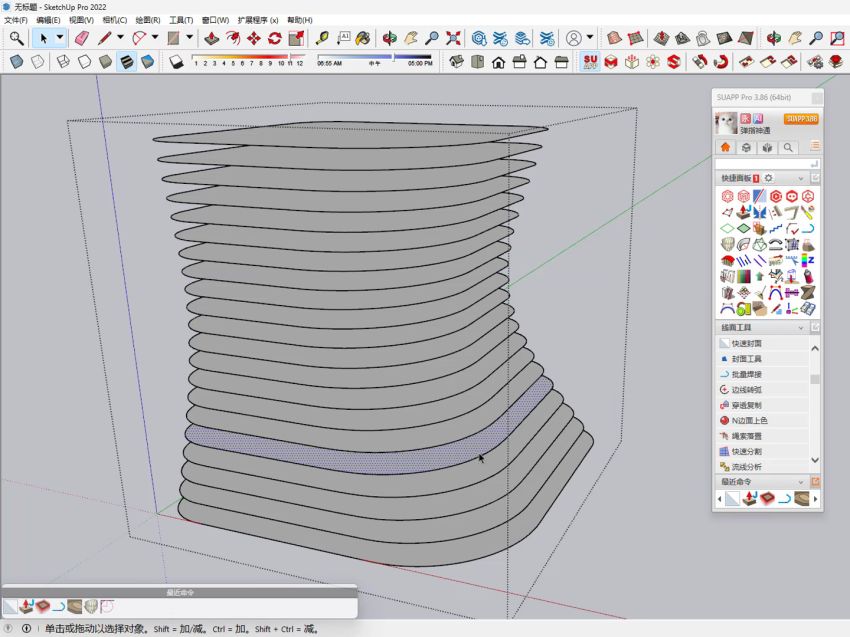Select the Scale tool
The image size is (850, 637).
(x=296, y=38)
